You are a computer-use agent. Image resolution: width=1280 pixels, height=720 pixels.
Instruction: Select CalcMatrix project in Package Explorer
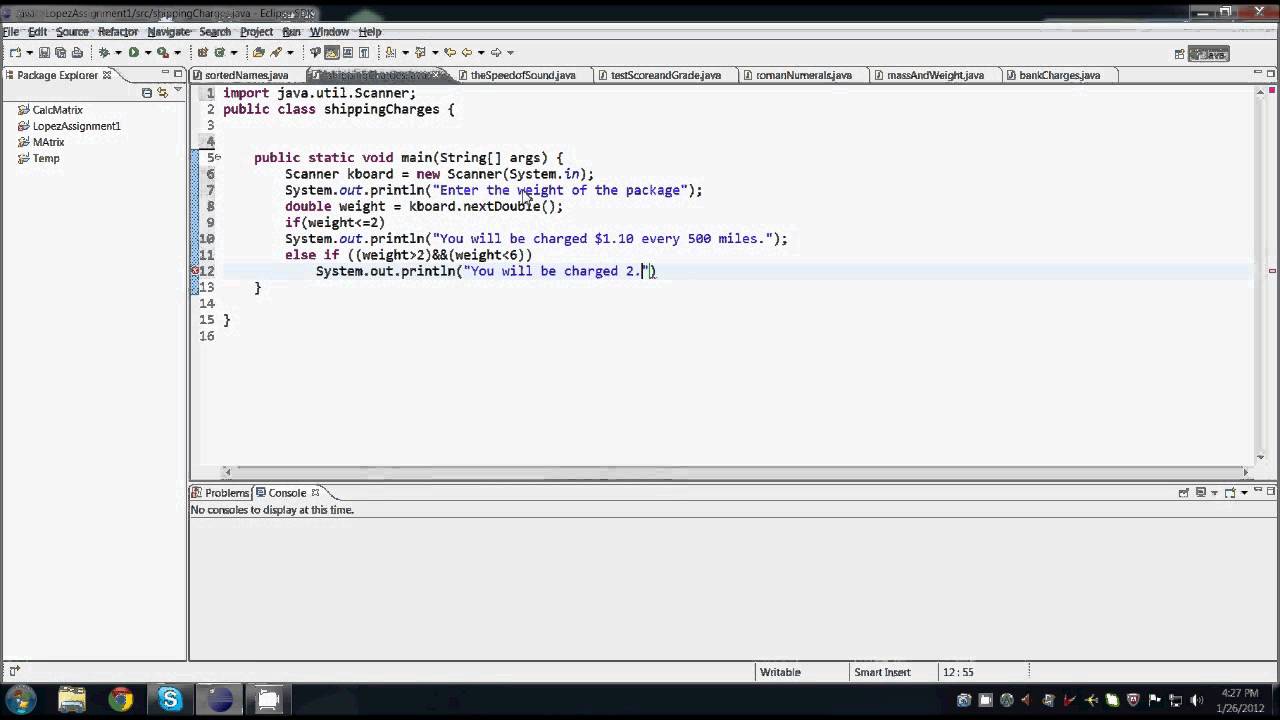tap(57, 110)
